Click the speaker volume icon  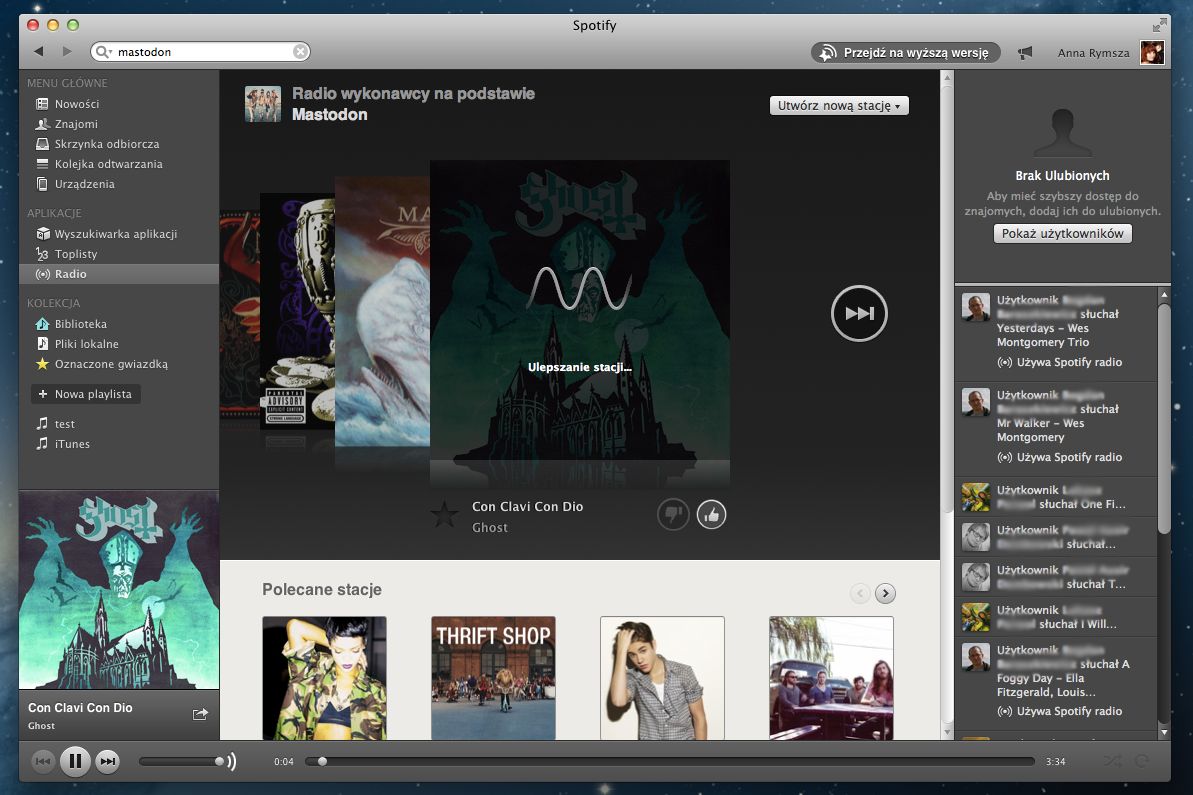point(231,761)
